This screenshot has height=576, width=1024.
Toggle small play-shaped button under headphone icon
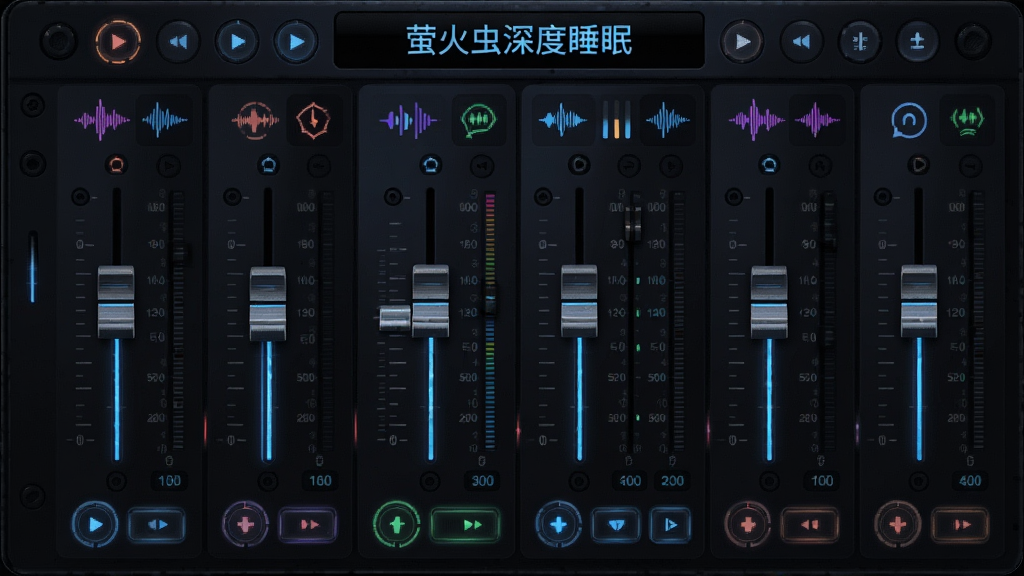click(x=919, y=165)
